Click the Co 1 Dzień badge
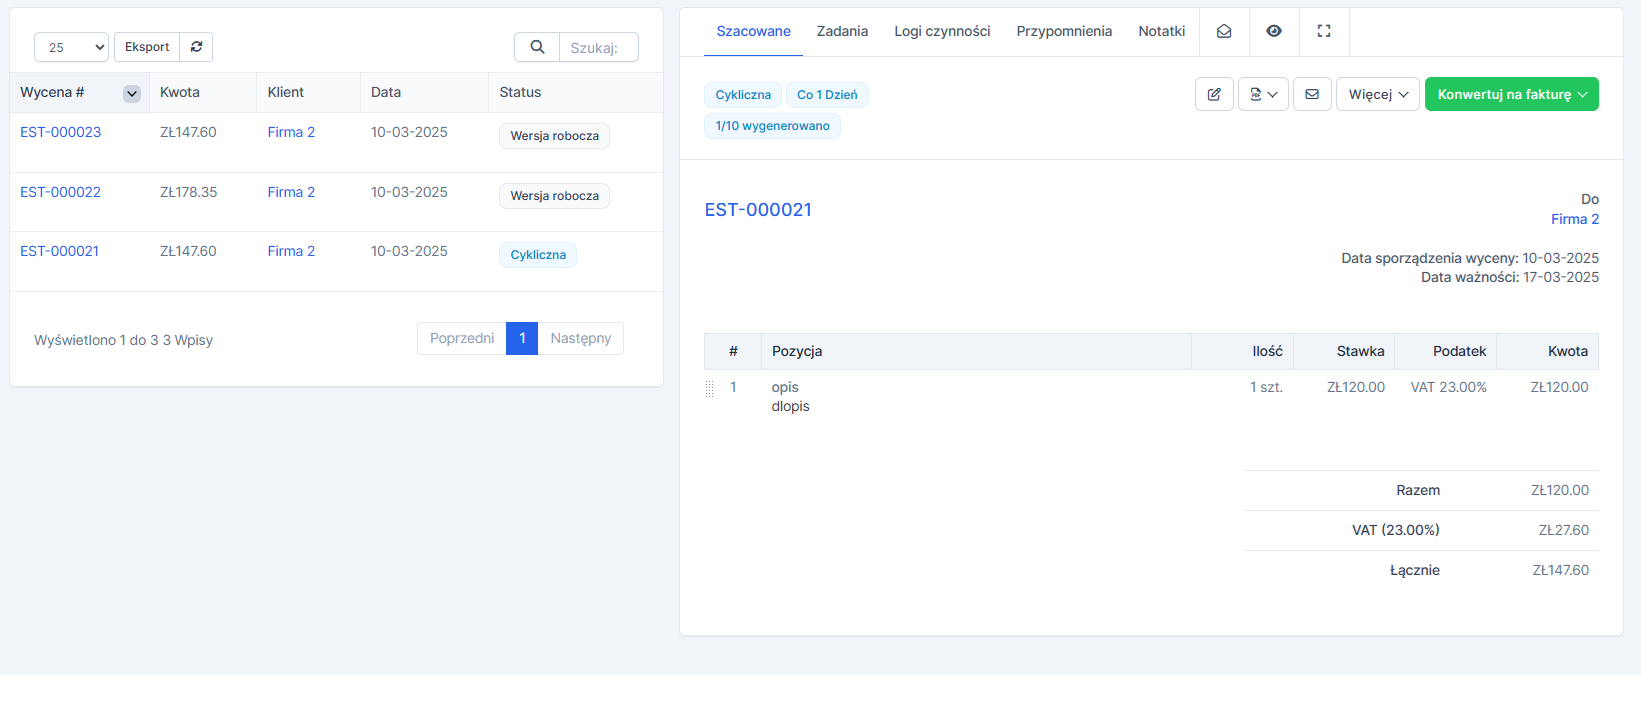The image size is (1641, 705). (x=827, y=95)
